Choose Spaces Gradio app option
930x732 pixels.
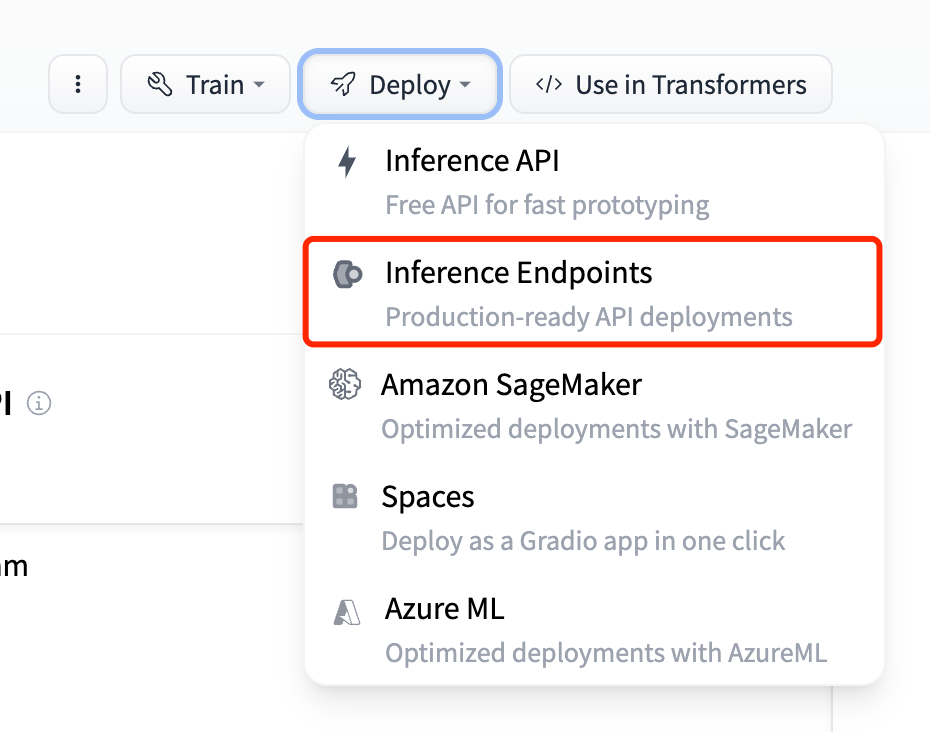coord(593,518)
